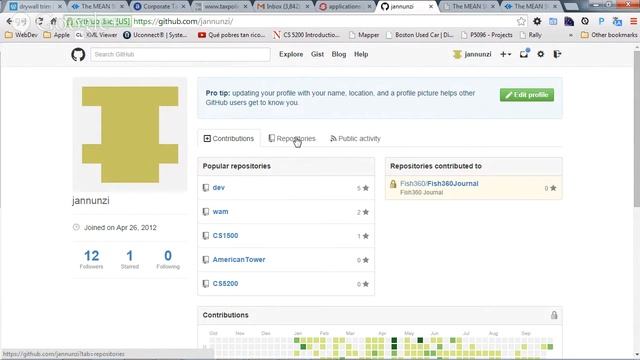Screen dimensions: 640x360
Task: Switch to Repositories tab
Action: pyautogui.click(x=292, y=138)
